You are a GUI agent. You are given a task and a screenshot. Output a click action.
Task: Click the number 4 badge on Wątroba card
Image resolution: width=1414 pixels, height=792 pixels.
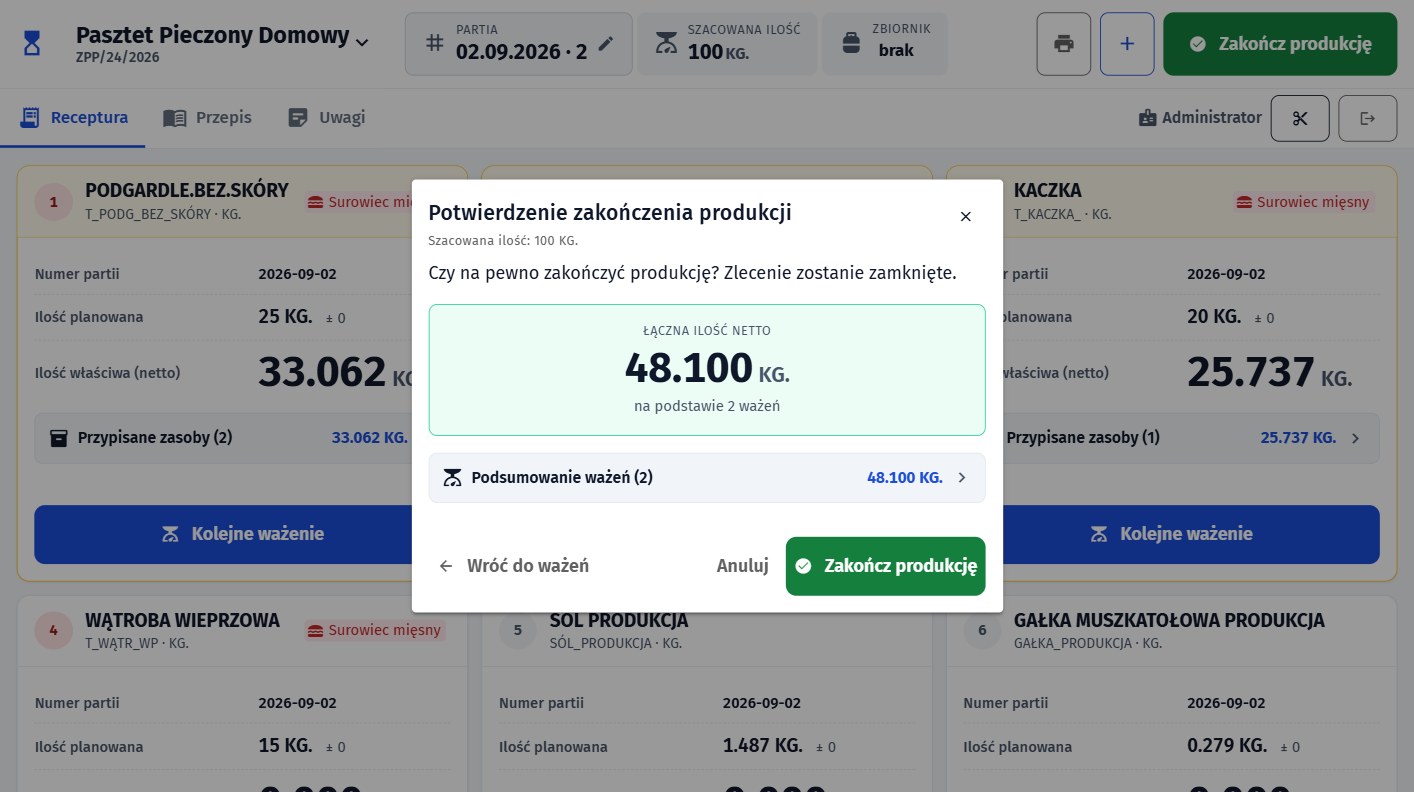tap(54, 630)
